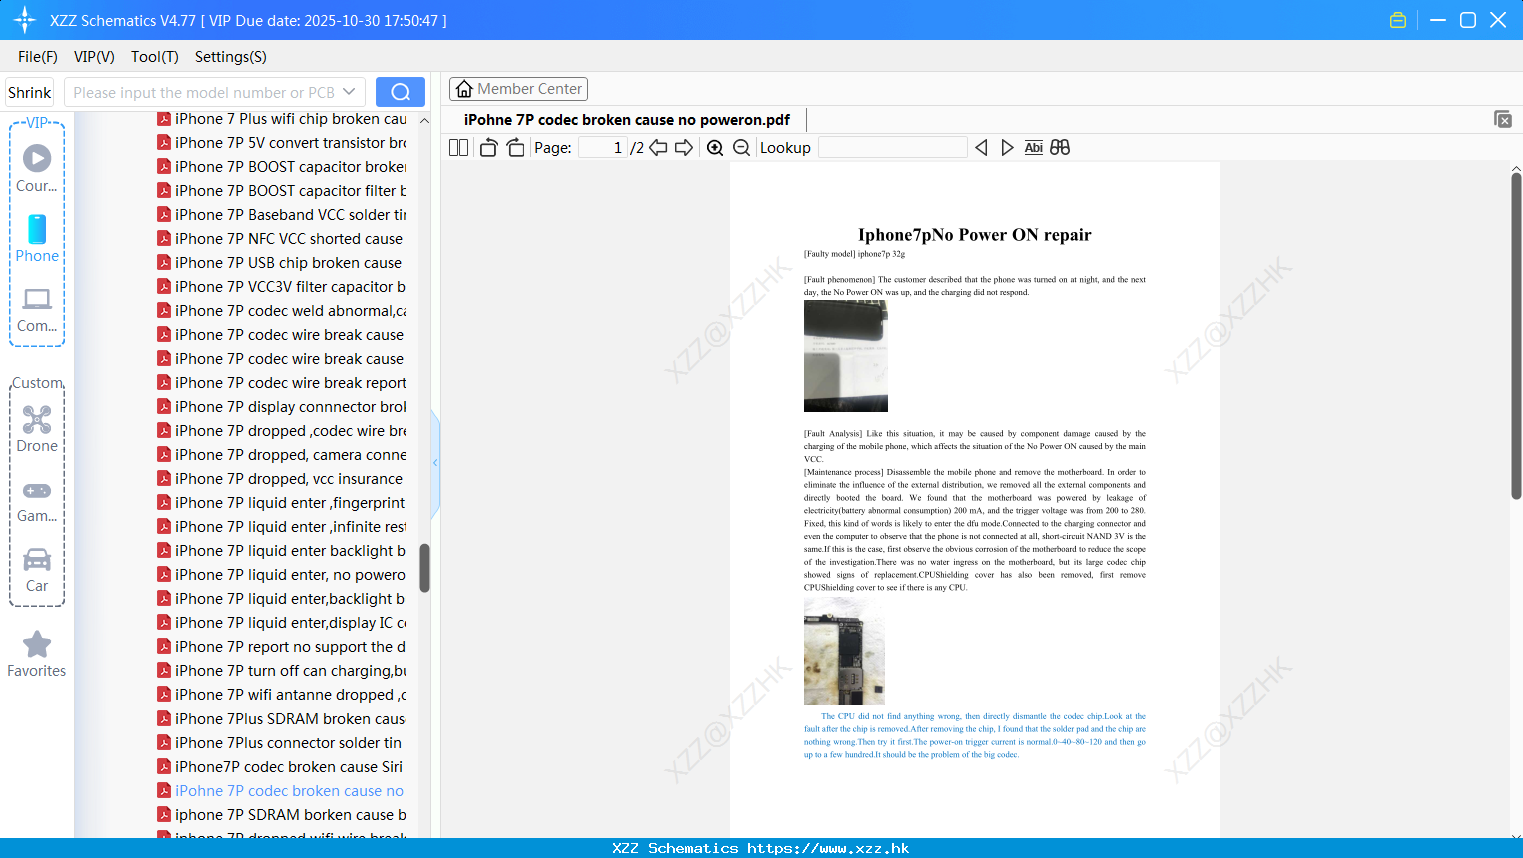Open 'iPhone 7P VCC3V filter capacitor' file
Viewport: 1523px width, 858px height.
coord(282,287)
